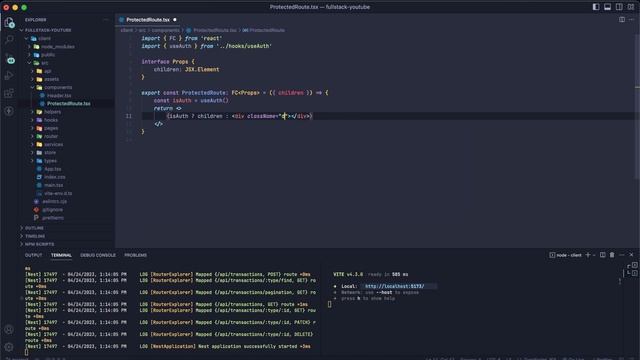Switch to the TERMINAL panel tab
The image size is (640, 360).
point(61,255)
